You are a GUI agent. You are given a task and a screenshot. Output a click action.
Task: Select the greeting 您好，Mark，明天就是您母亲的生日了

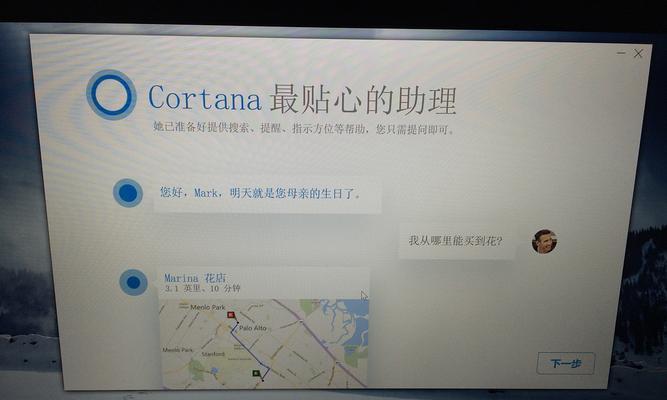click(260, 193)
